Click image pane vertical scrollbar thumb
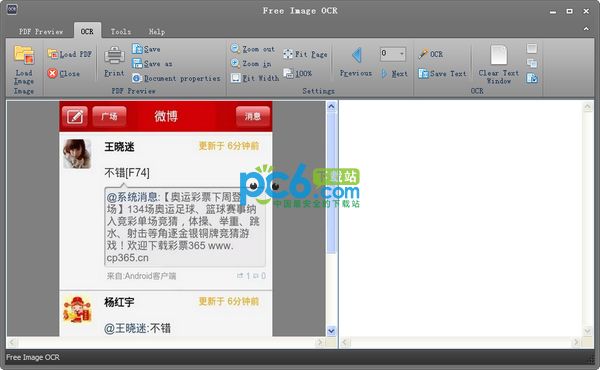Screen dimensions: 600x370 pos(331,183)
